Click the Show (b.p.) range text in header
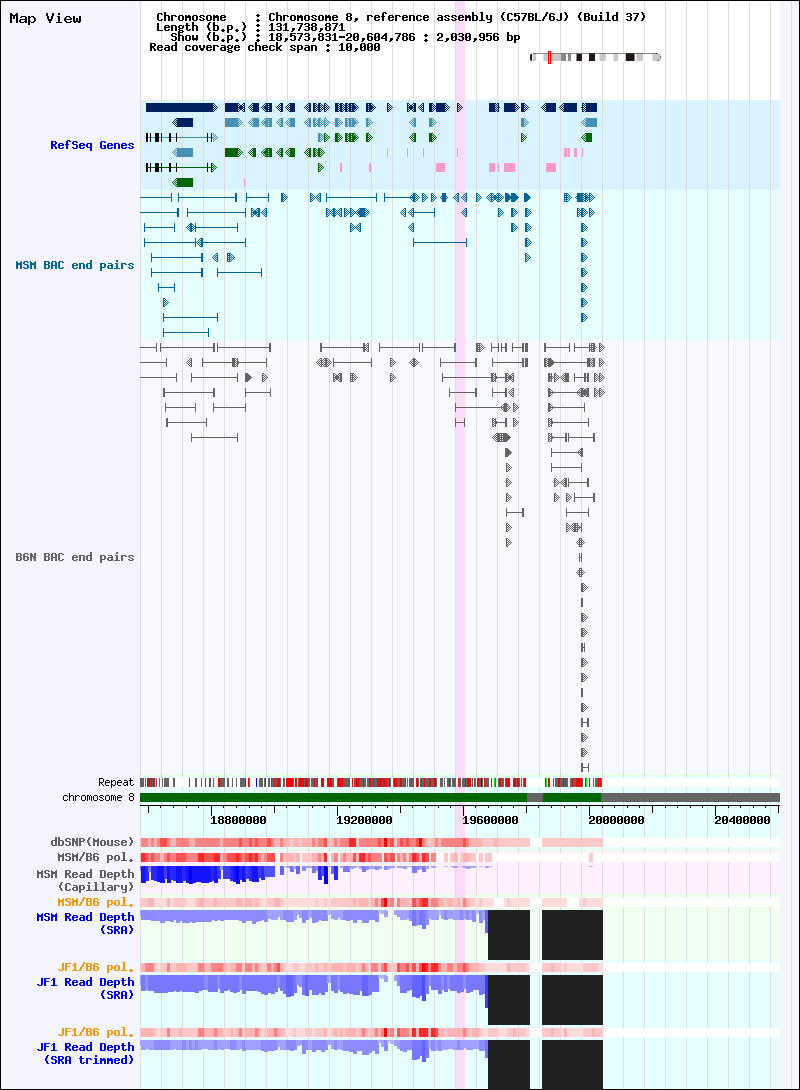Viewport: 800px width, 1090px height. pyautogui.click(x=345, y=37)
